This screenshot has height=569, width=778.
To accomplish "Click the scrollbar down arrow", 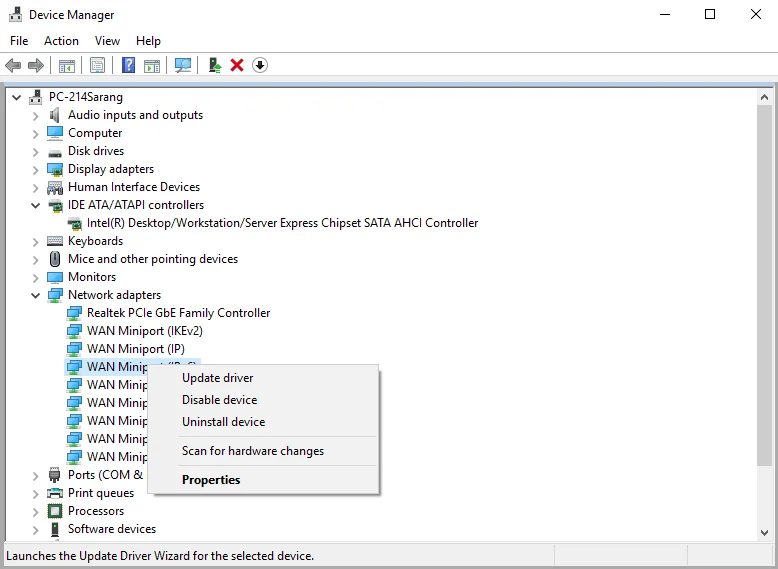I will point(764,533).
